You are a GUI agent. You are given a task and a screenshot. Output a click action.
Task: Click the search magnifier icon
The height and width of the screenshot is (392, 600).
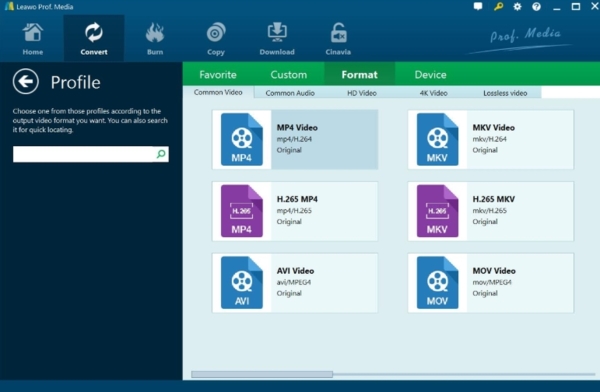click(x=161, y=154)
